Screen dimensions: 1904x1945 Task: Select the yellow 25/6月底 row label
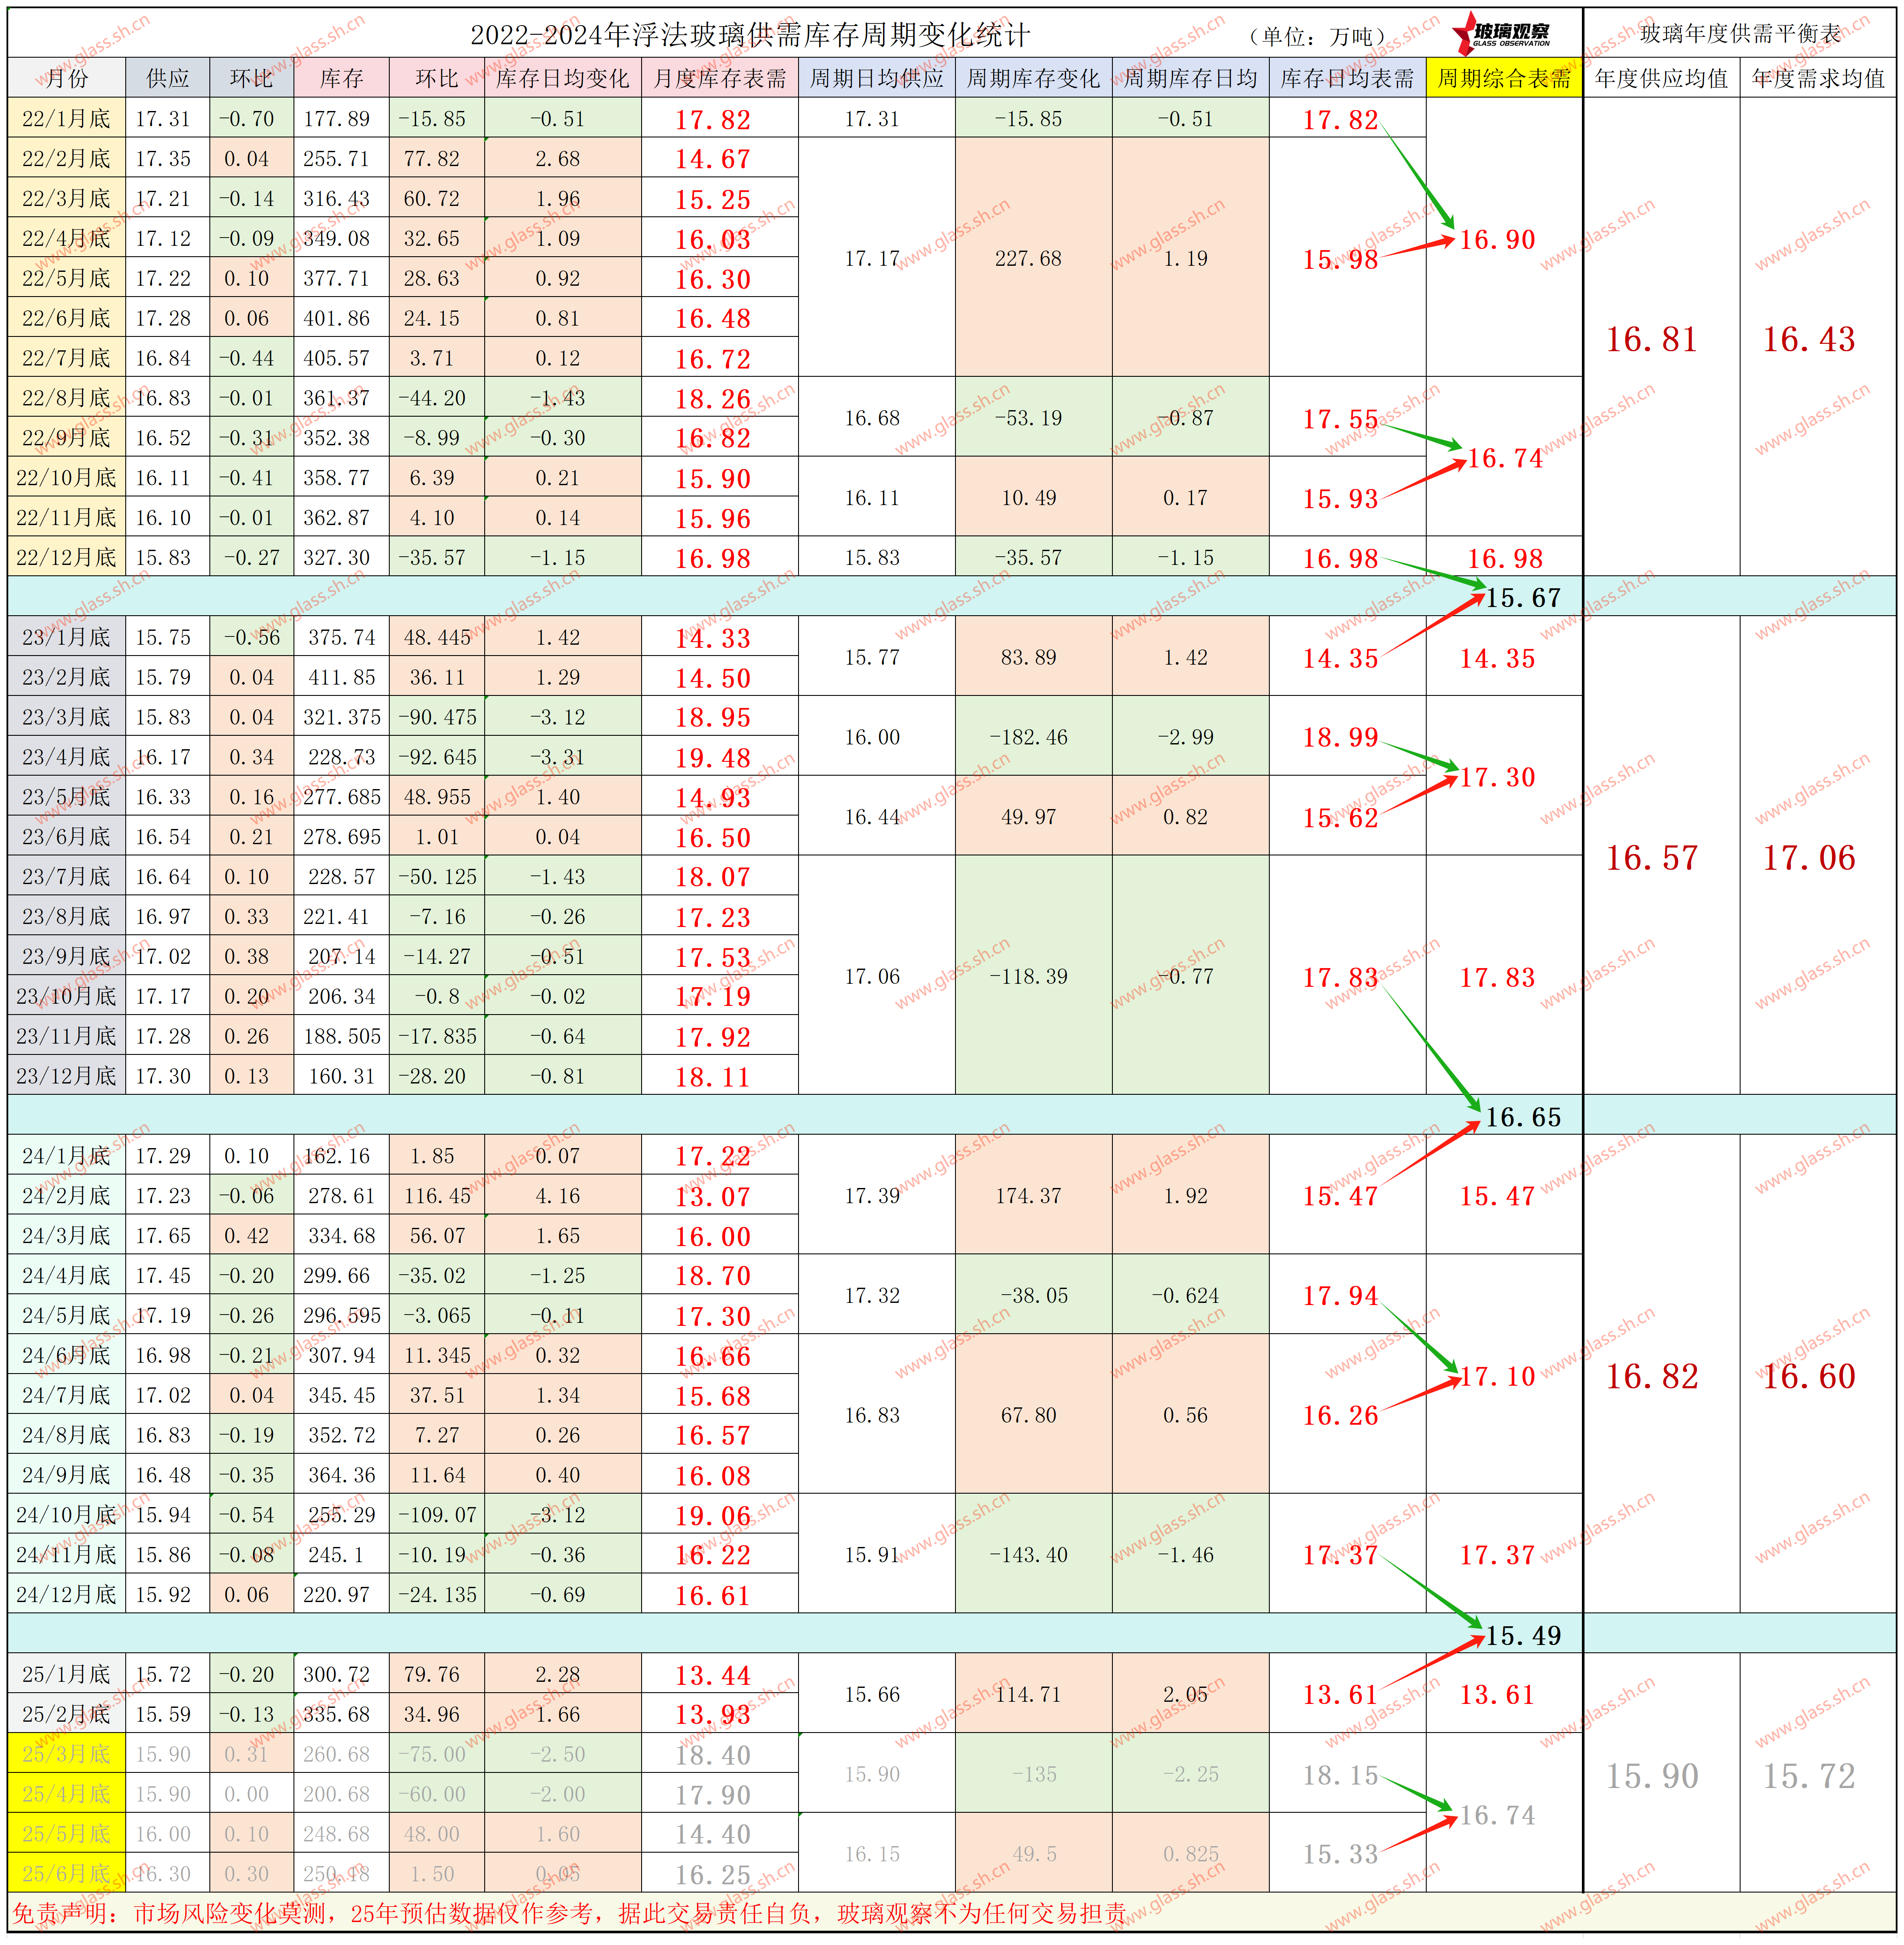(x=67, y=1873)
